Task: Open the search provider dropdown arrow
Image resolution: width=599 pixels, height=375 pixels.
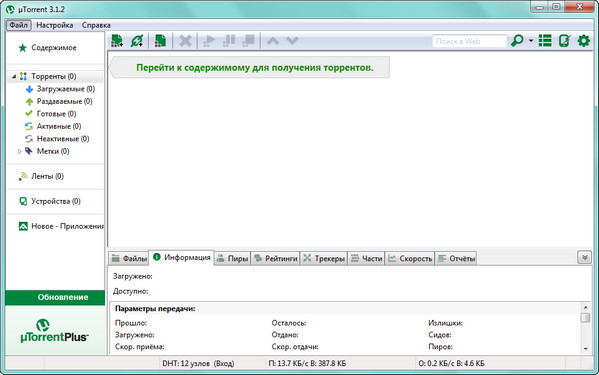Action: pyautogui.click(x=531, y=40)
